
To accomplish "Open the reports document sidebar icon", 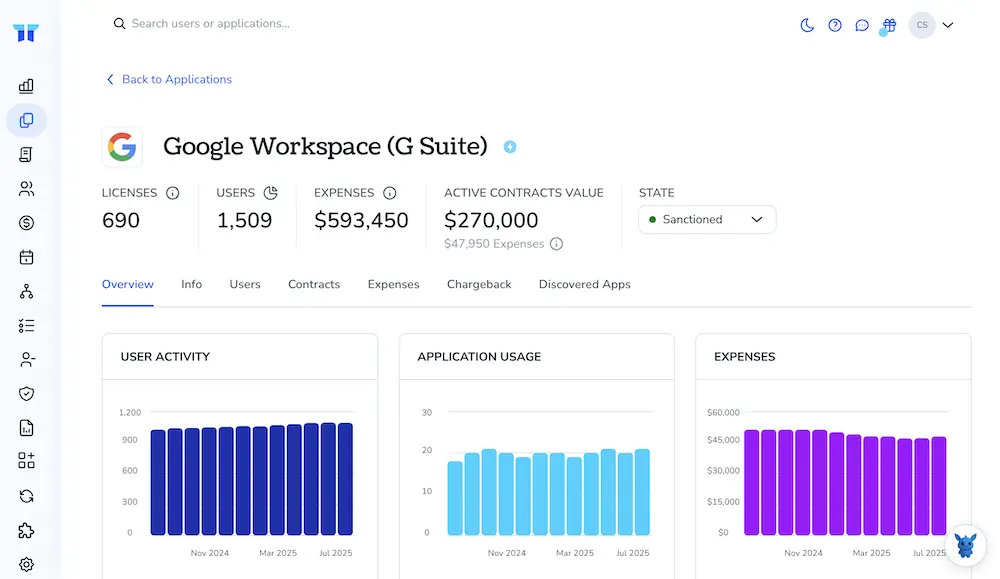I will point(26,428).
